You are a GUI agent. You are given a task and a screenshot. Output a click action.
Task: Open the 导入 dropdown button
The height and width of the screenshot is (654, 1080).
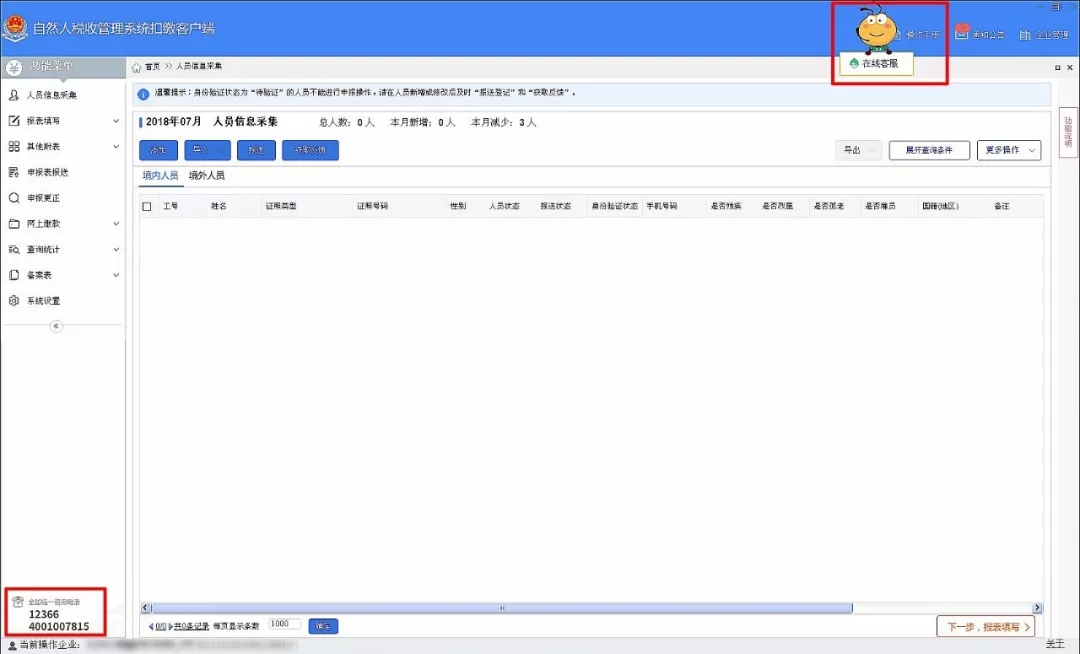point(207,150)
